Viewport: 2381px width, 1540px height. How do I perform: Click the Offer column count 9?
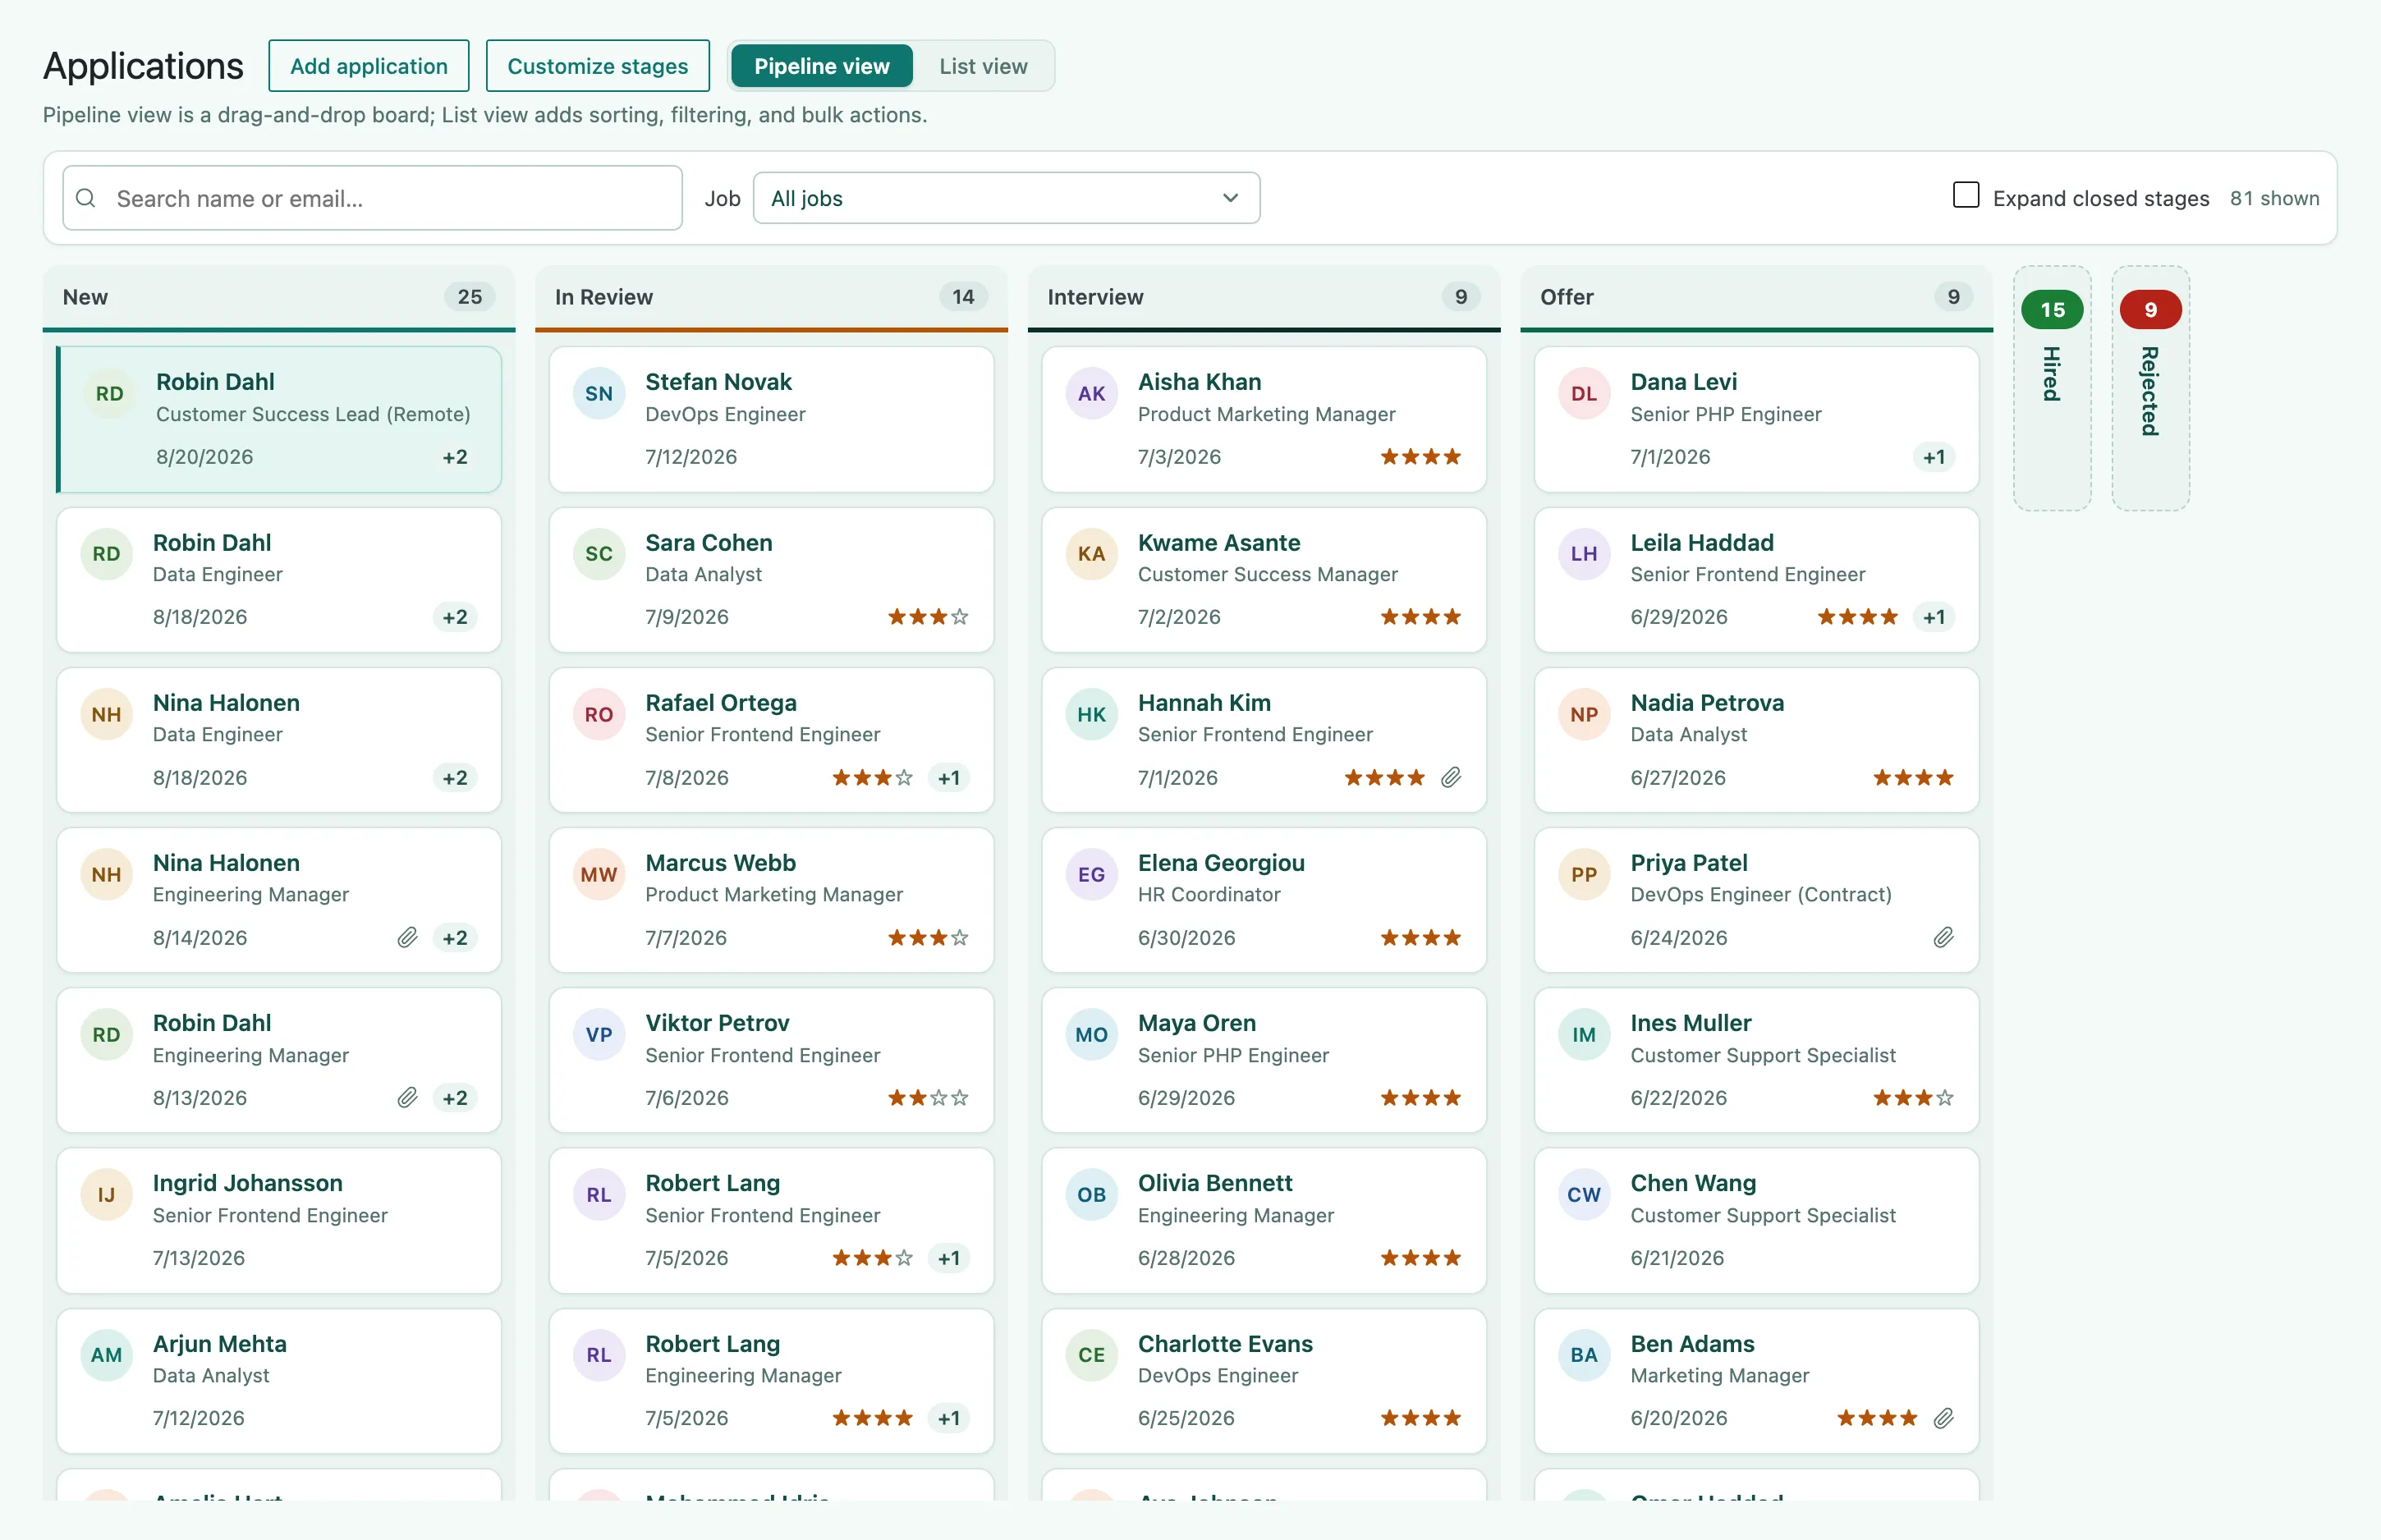[1953, 297]
